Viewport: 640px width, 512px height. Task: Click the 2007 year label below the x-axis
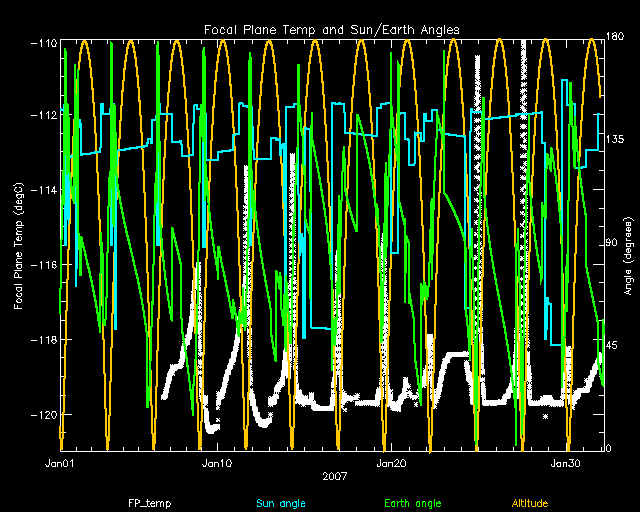pyautogui.click(x=334, y=477)
